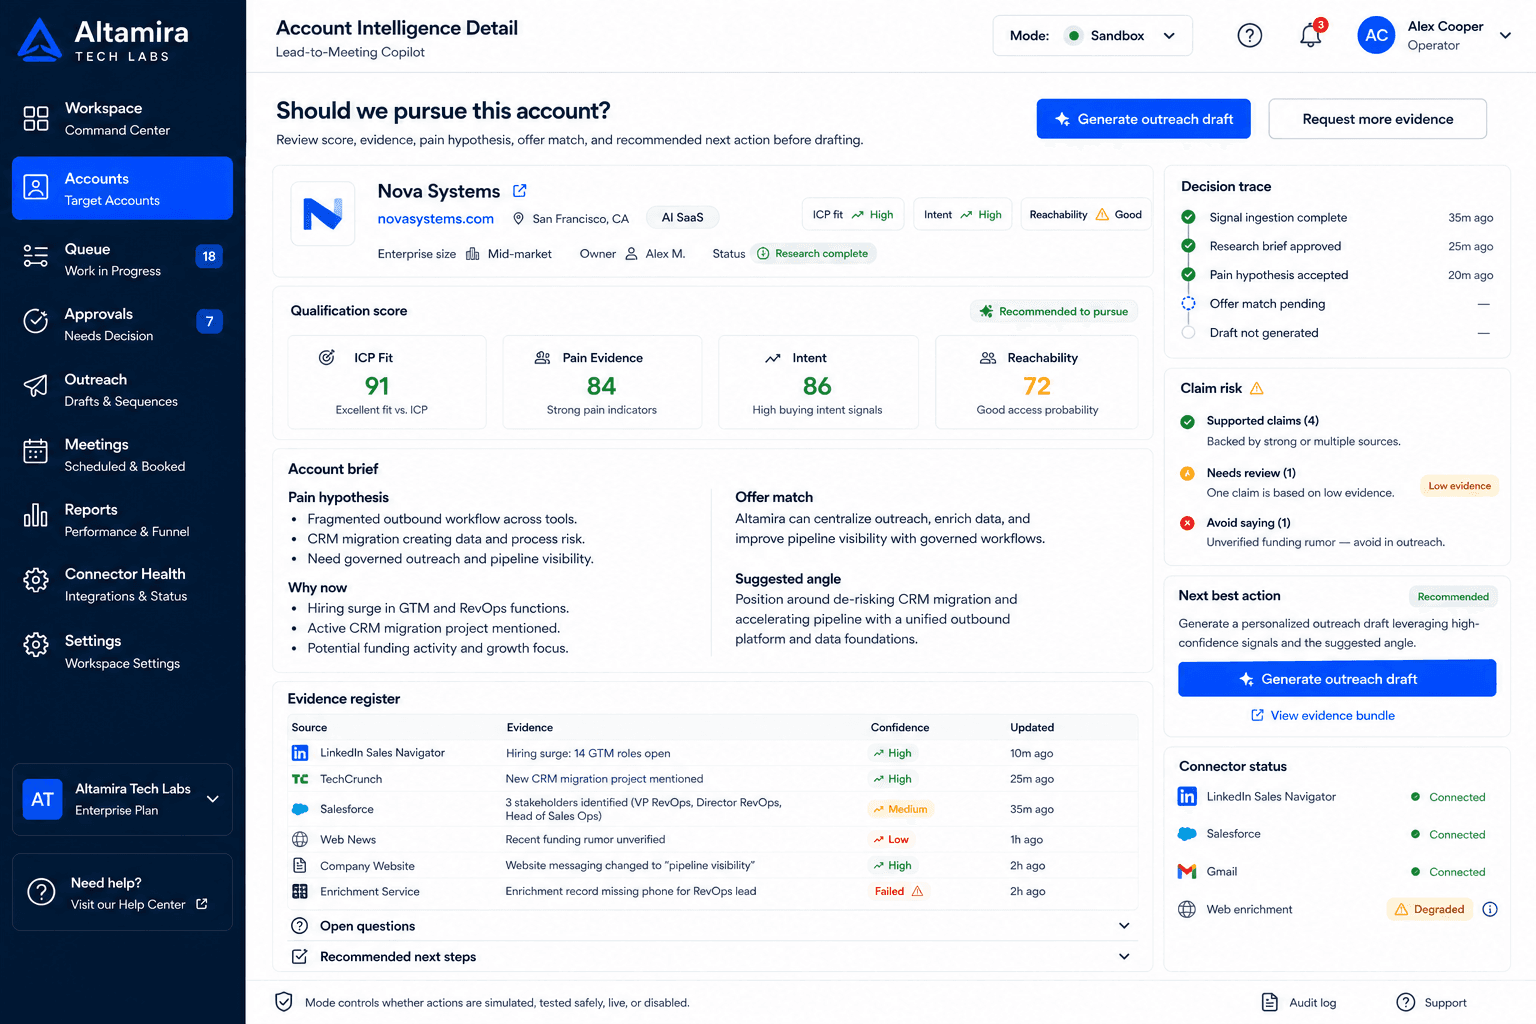The image size is (1536, 1024).
Task: Open Reports Performance & Funnel
Action: pyautogui.click(x=122, y=520)
